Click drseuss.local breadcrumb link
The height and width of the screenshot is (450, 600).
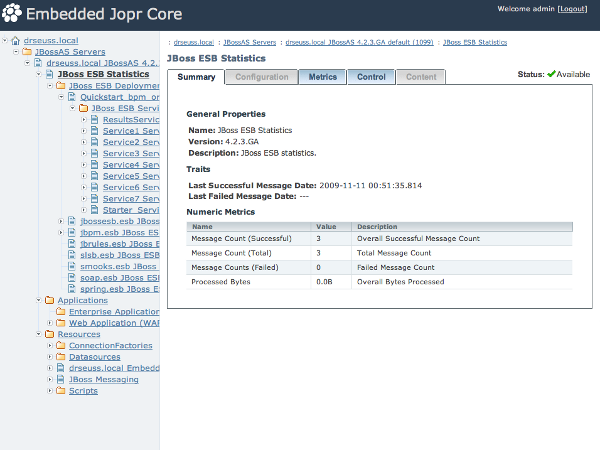[194, 42]
